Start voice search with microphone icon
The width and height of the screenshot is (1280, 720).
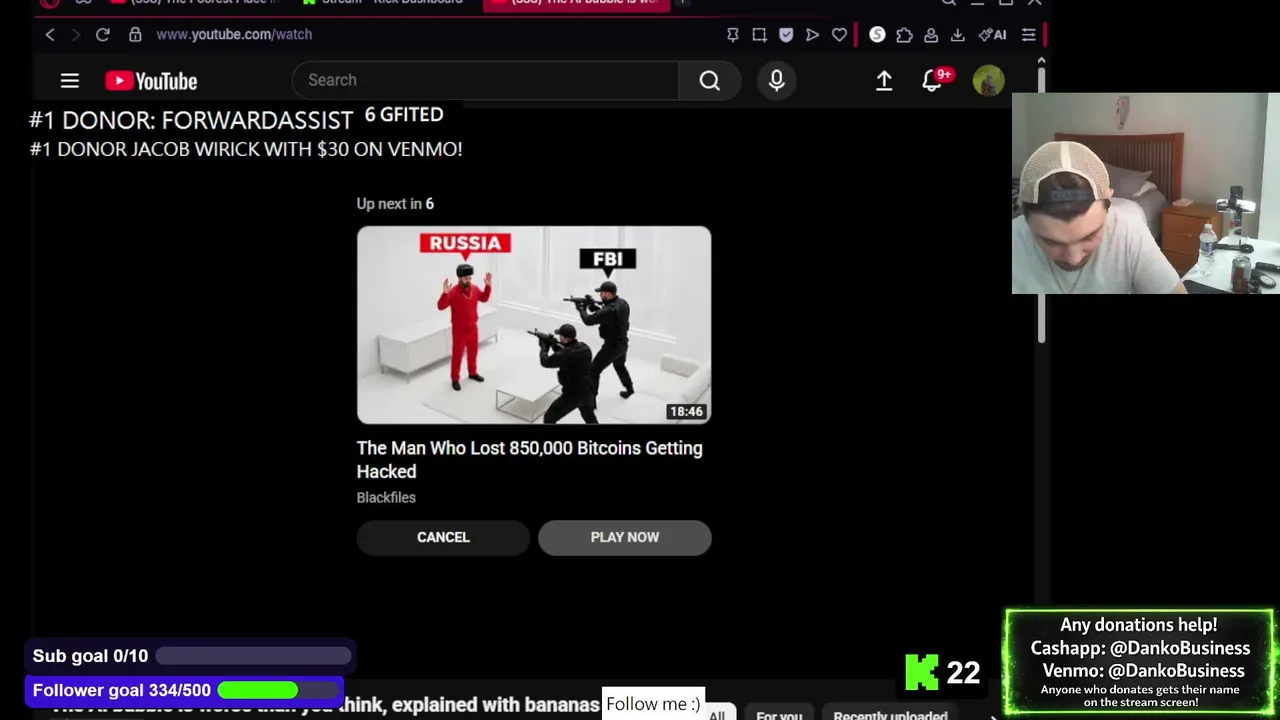(777, 80)
